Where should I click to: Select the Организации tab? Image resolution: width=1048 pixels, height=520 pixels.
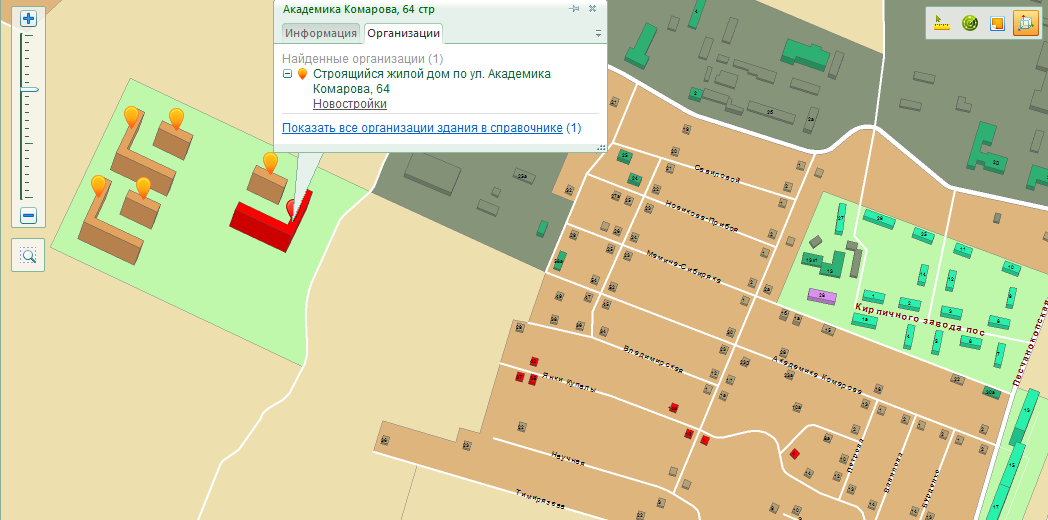click(x=404, y=33)
